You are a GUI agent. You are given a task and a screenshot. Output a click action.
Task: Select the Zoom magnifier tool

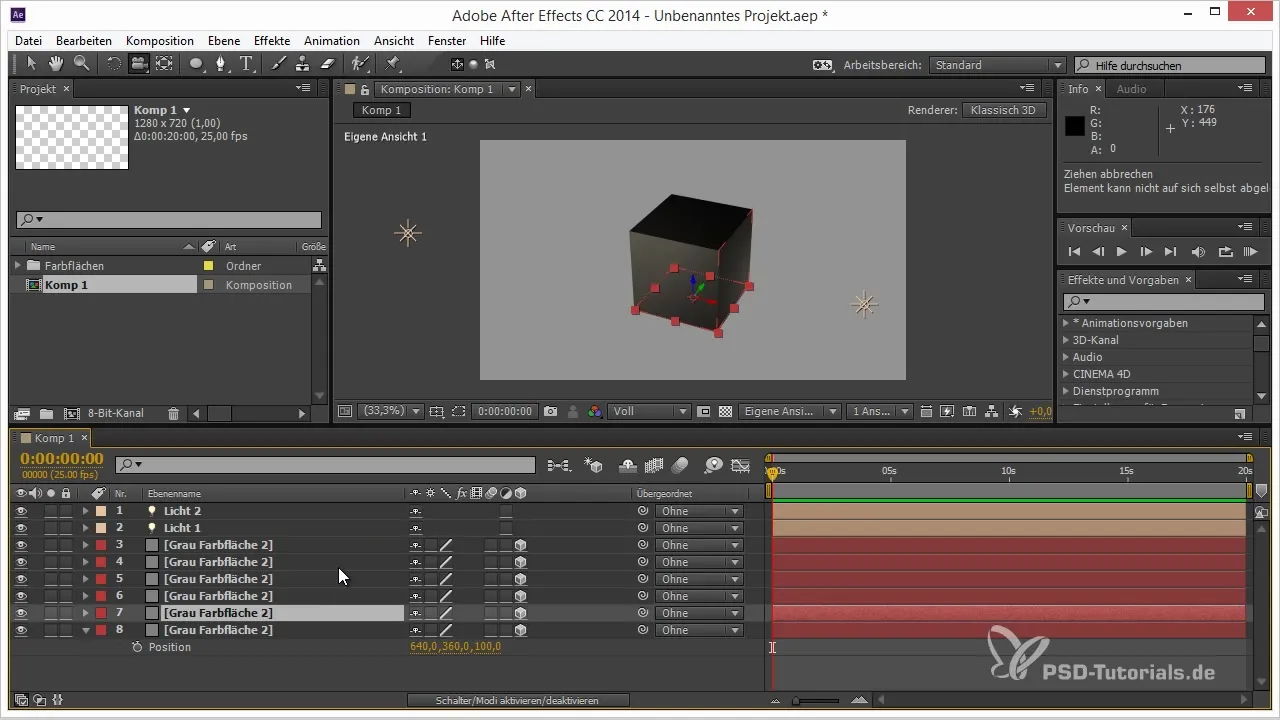(80, 64)
